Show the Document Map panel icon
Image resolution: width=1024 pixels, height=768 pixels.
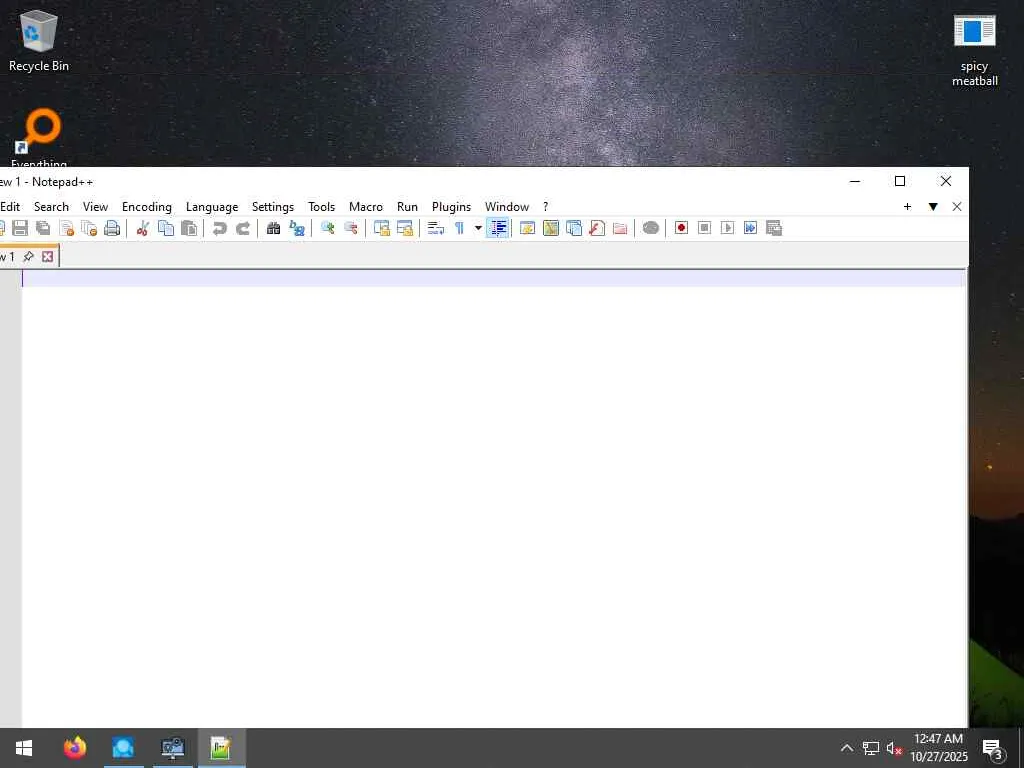pyautogui.click(x=551, y=228)
